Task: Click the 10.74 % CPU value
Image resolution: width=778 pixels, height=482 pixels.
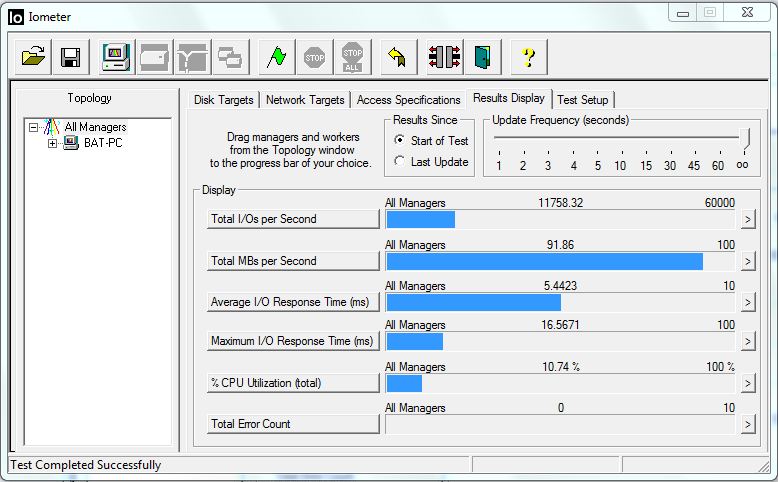Action: [561, 367]
